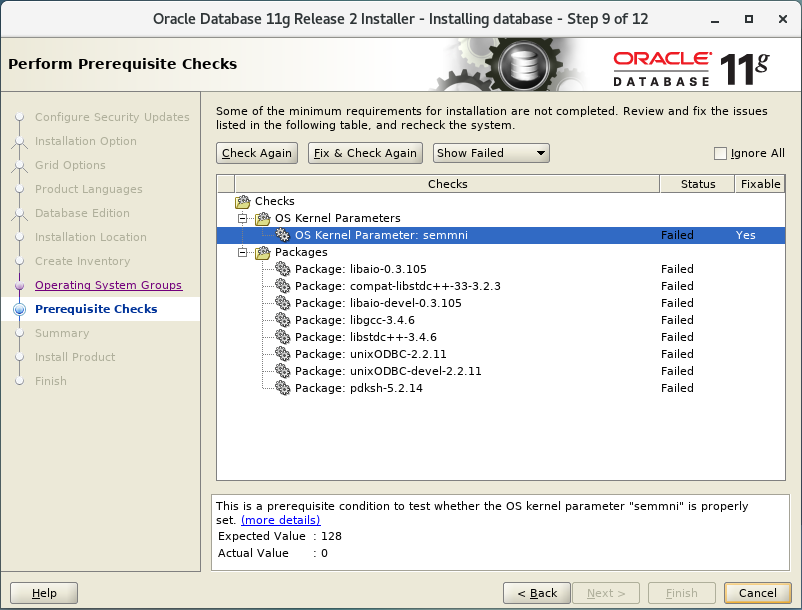Click the OS Kernel Parameters folder icon

pos(262,218)
